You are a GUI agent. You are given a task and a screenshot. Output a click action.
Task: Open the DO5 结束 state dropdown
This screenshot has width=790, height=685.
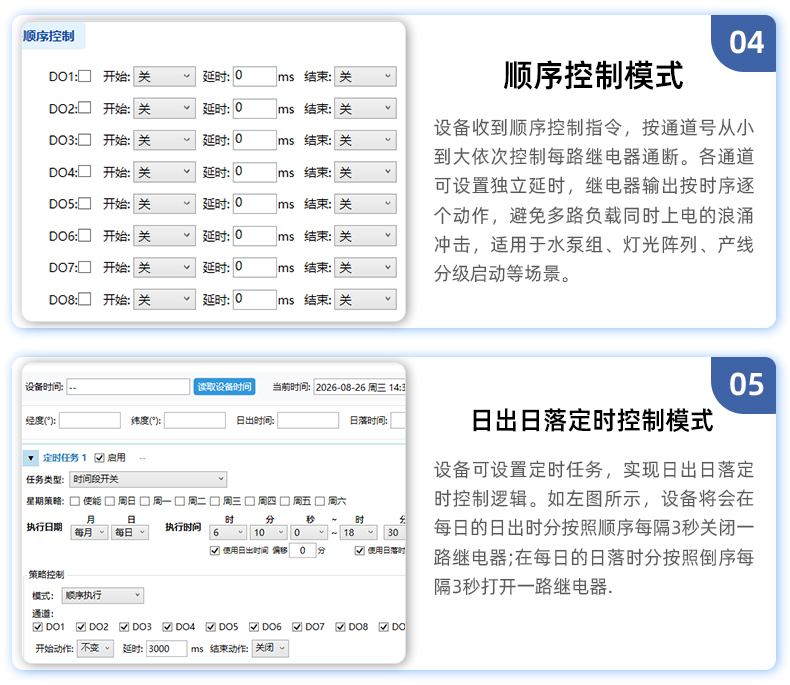pyautogui.click(x=365, y=204)
